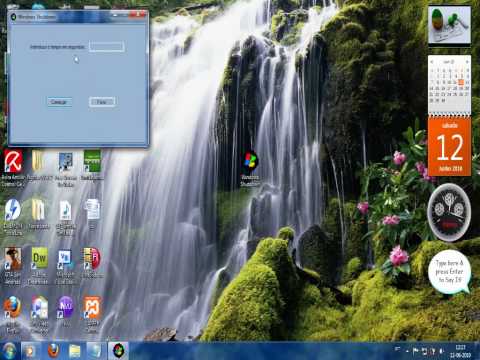The height and width of the screenshot is (360, 480).
Task: Show hidden system tray icons
Action: point(407,351)
